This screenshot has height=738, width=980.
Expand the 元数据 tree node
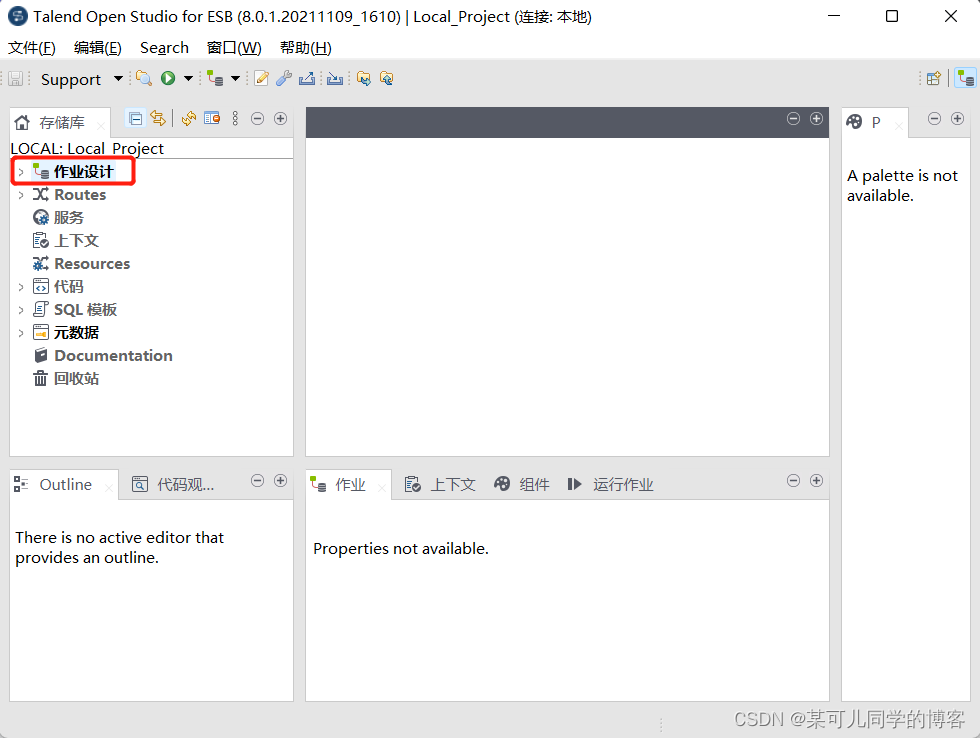pos(21,333)
